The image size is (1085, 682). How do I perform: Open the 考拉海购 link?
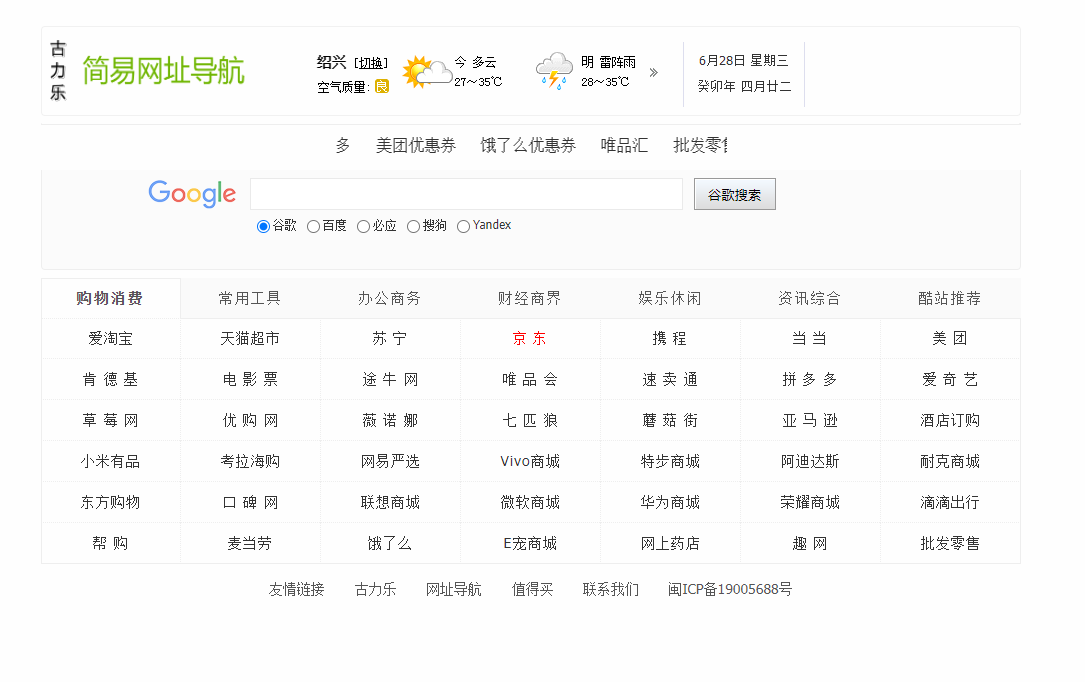pyautogui.click(x=250, y=461)
